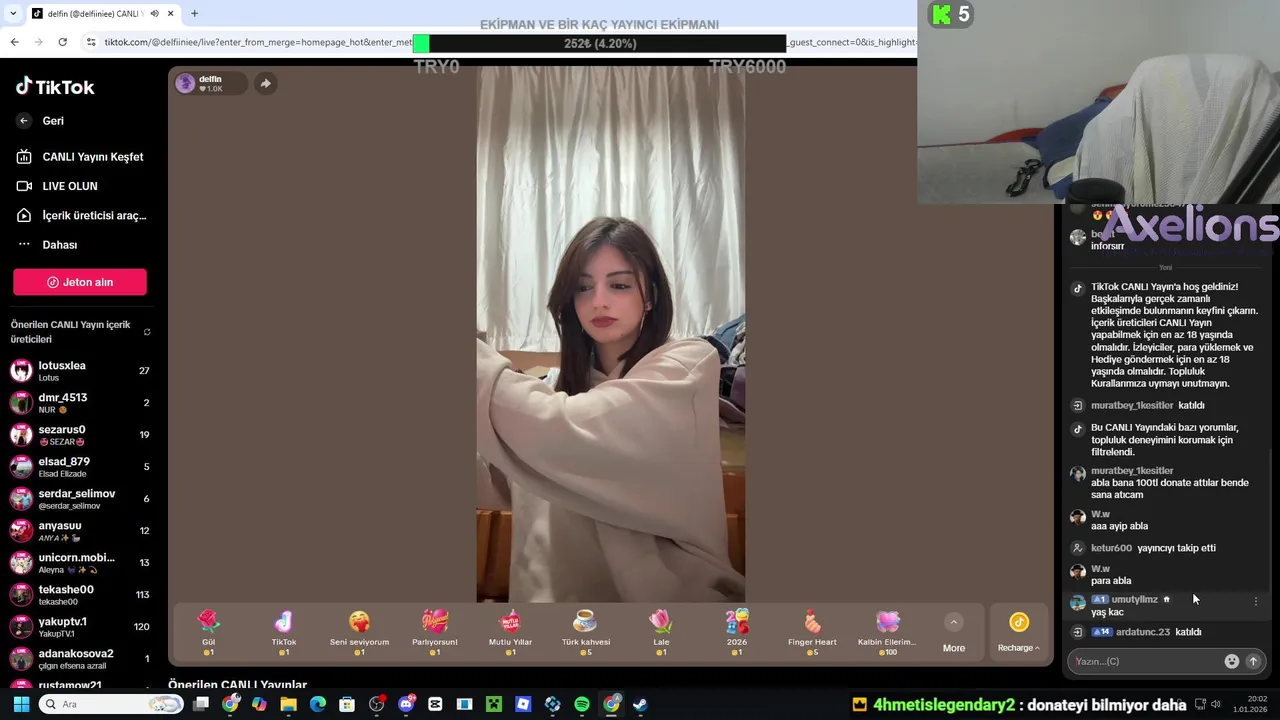This screenshot has height=720, width=1280.
Task: Mute the delfin tab audio
Action: pyautogui.click(x=154, y=14)
